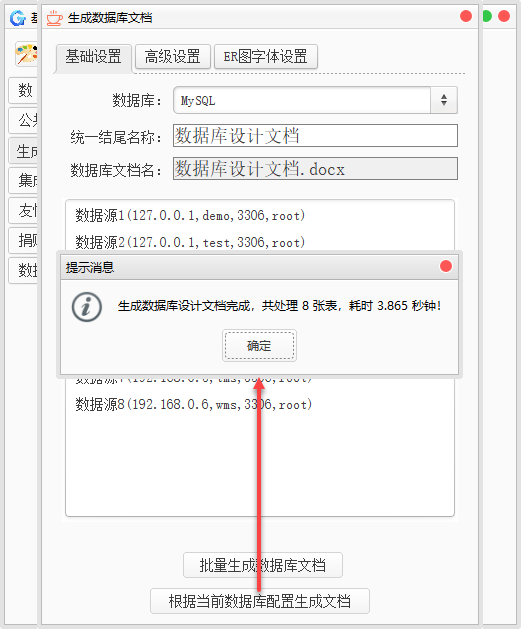Open the MySQL database dropdown arrow

444,100
